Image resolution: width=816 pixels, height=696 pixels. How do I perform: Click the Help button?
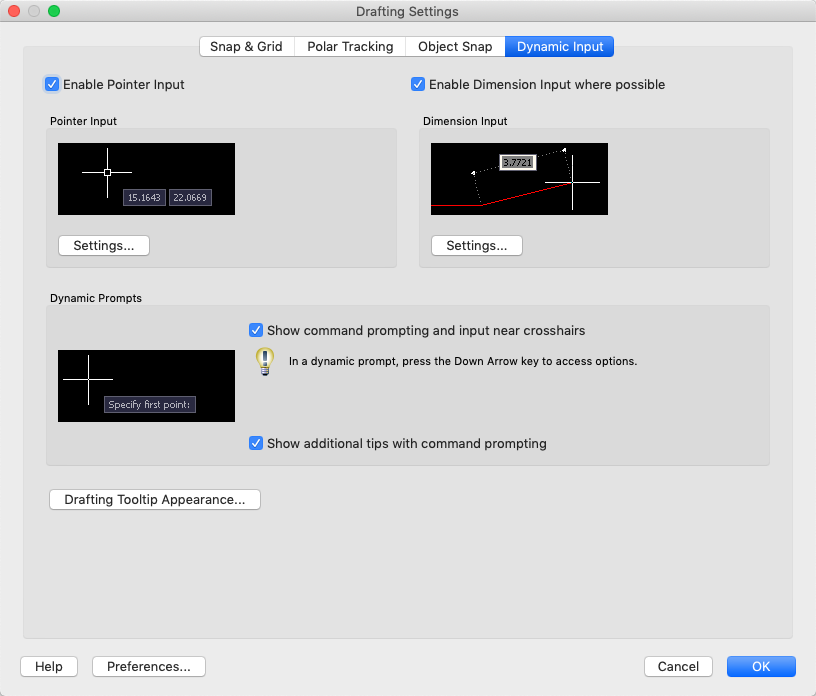point(49,666)
